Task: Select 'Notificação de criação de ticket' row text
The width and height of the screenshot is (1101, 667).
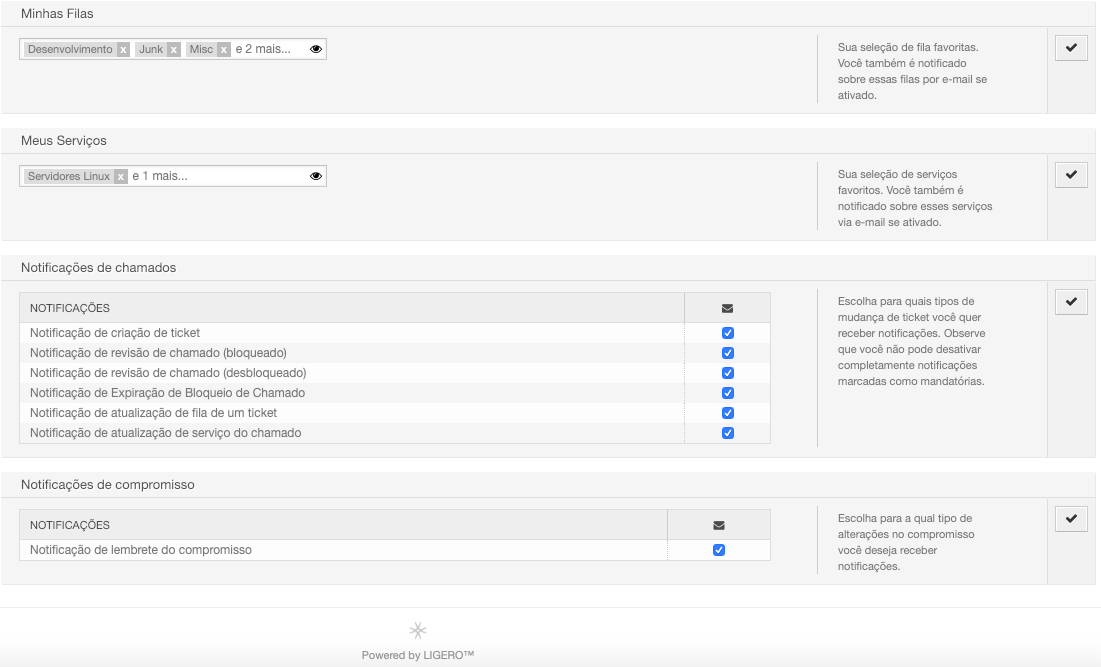Action: pos(115,333)
